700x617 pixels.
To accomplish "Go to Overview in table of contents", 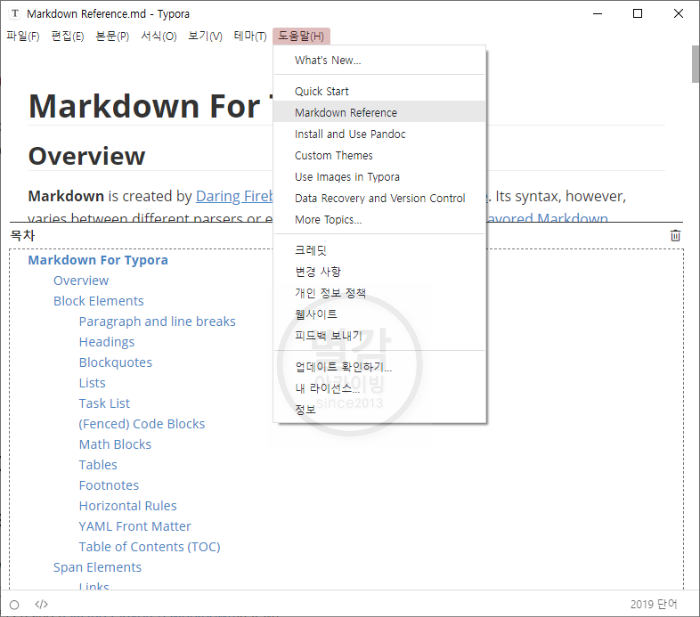I will [x=81, y=280].
